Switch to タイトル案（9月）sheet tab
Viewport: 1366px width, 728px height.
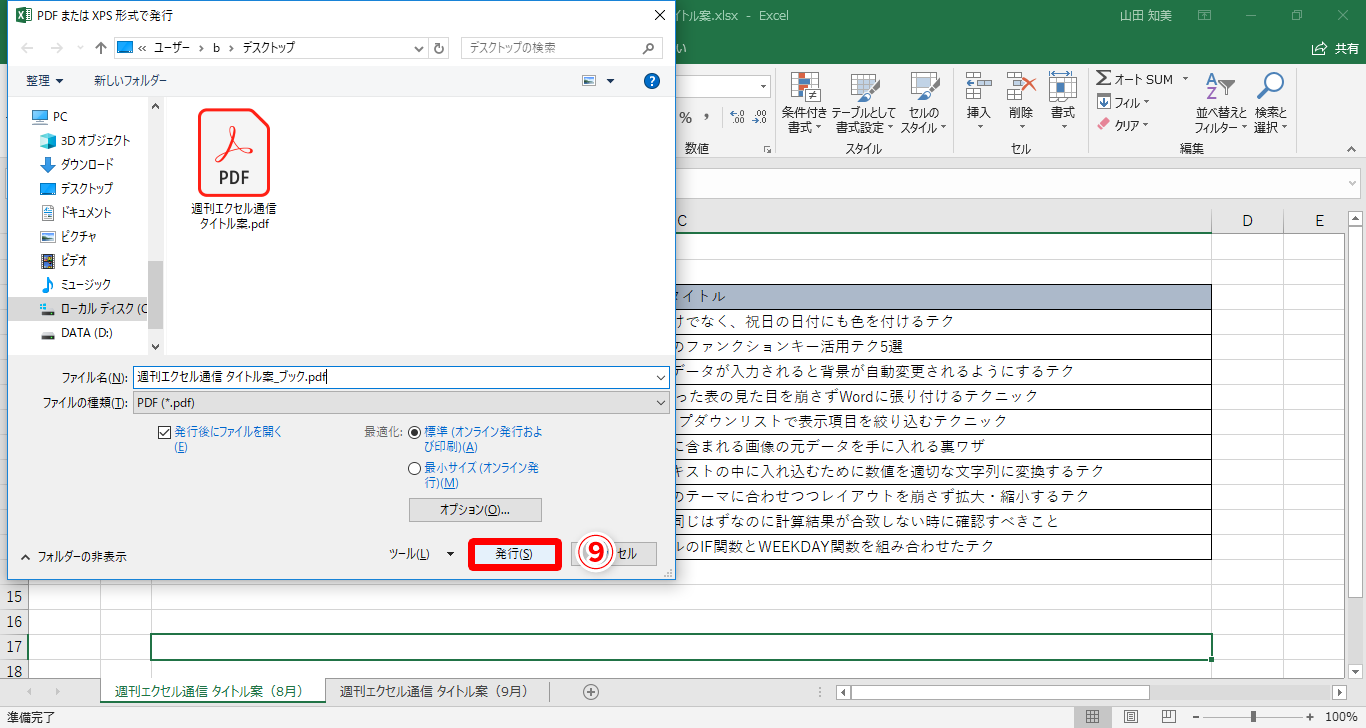click(x=434, y=692)
